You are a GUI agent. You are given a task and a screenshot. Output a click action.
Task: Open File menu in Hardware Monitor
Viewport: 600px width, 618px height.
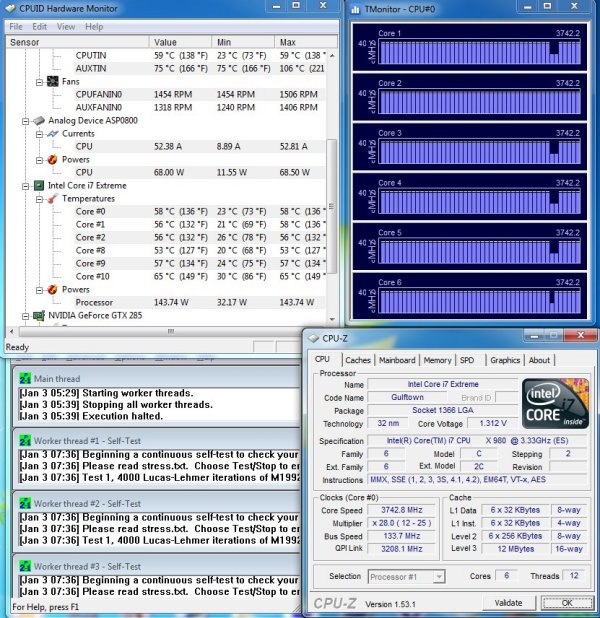(x=16, y=26)
